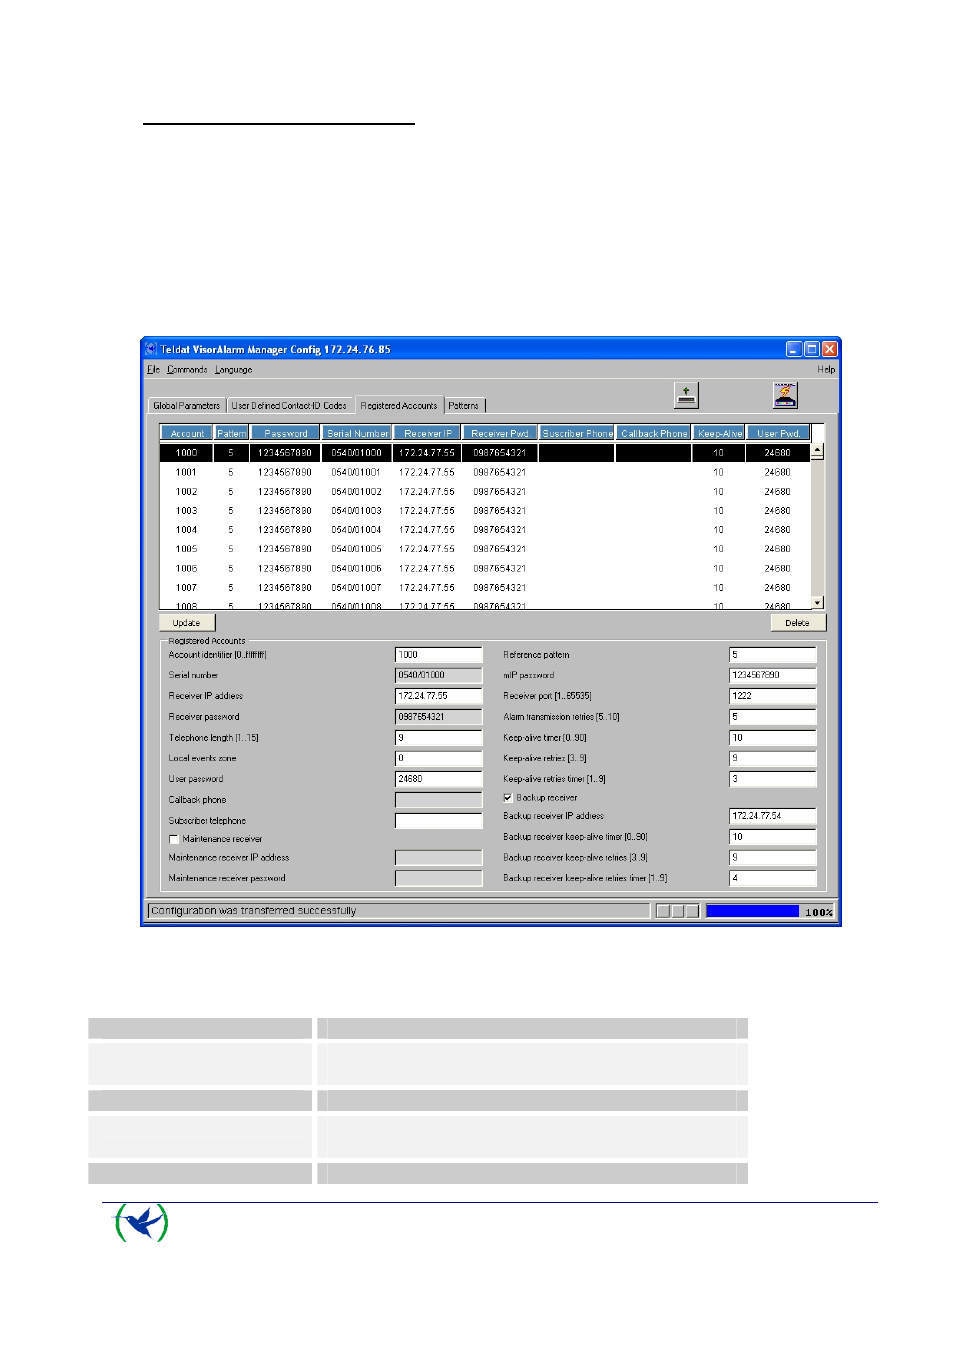Enable the Maintenance receiver checkbox

174,839
